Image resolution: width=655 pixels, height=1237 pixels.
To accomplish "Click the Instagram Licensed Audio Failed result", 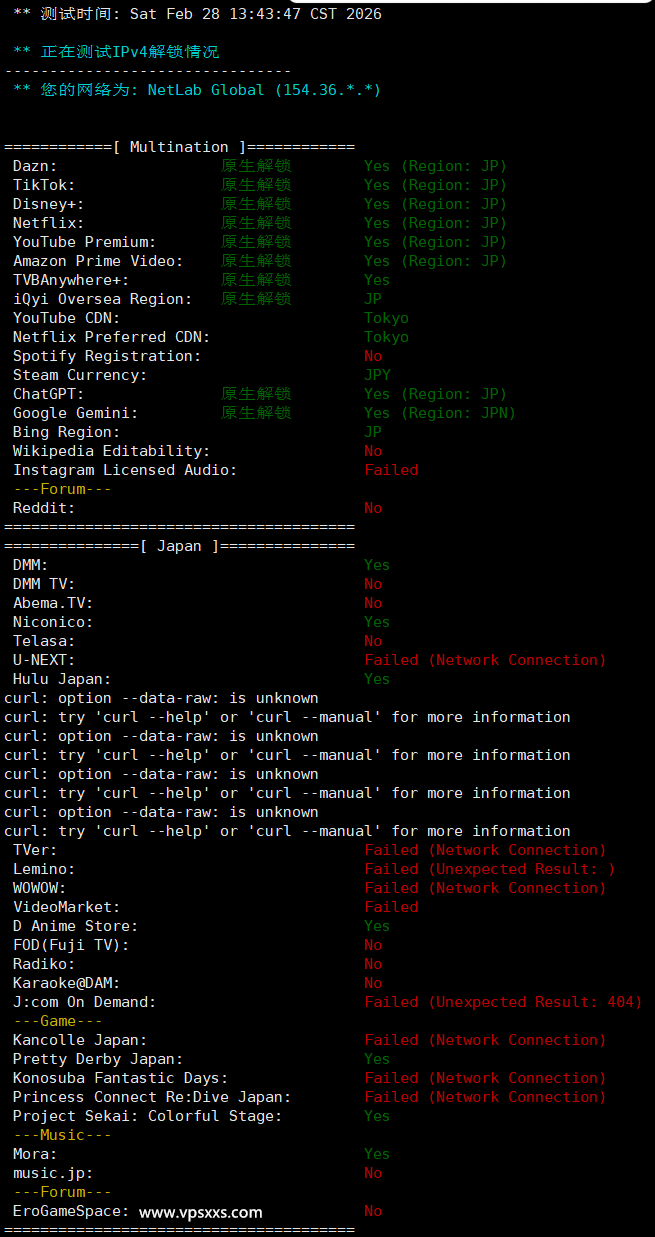I will tap(391, 470).
